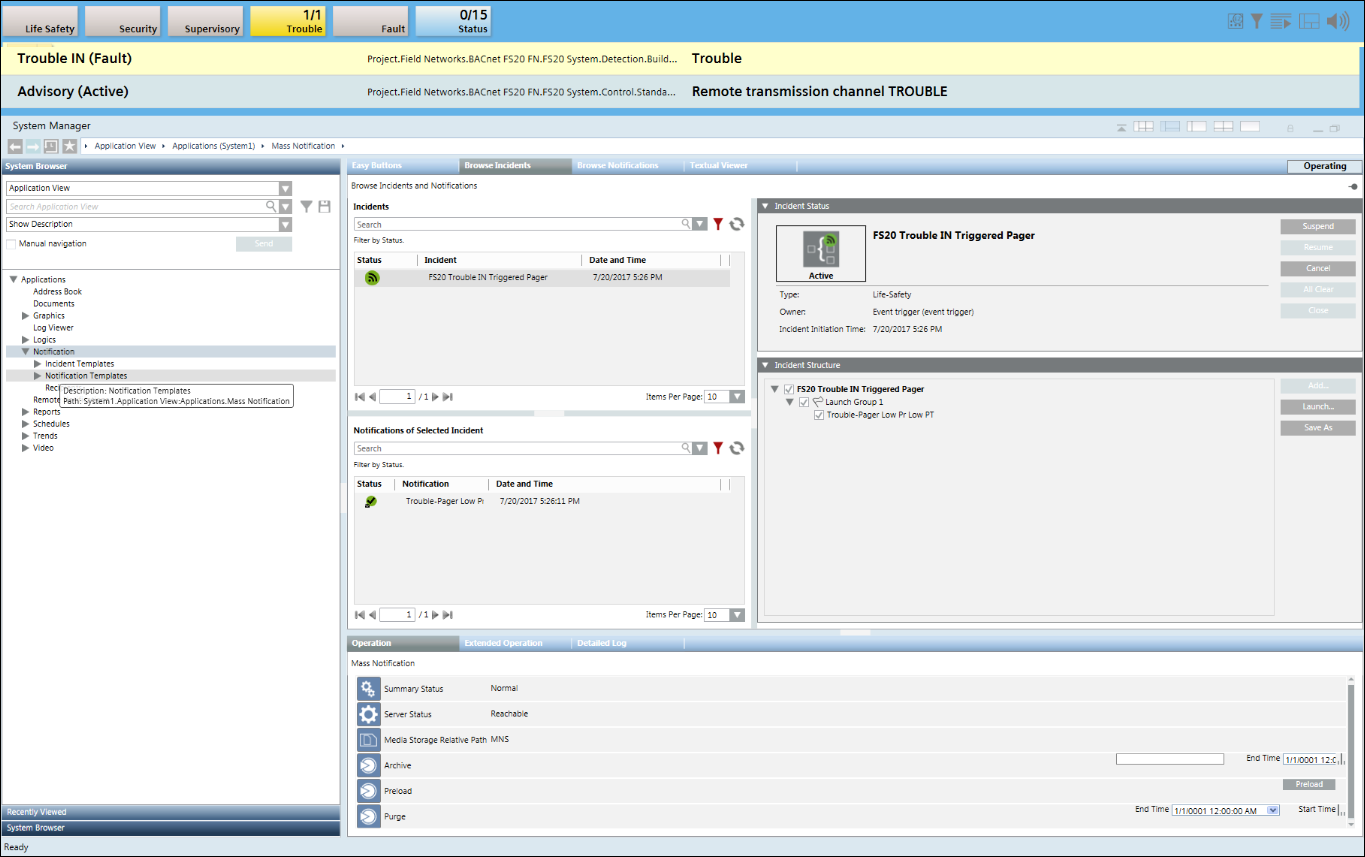This screenshot has height=857, width=1365.
Task: Refresh Notifications of Selected Incident list
Action: (x=737, y=449)
